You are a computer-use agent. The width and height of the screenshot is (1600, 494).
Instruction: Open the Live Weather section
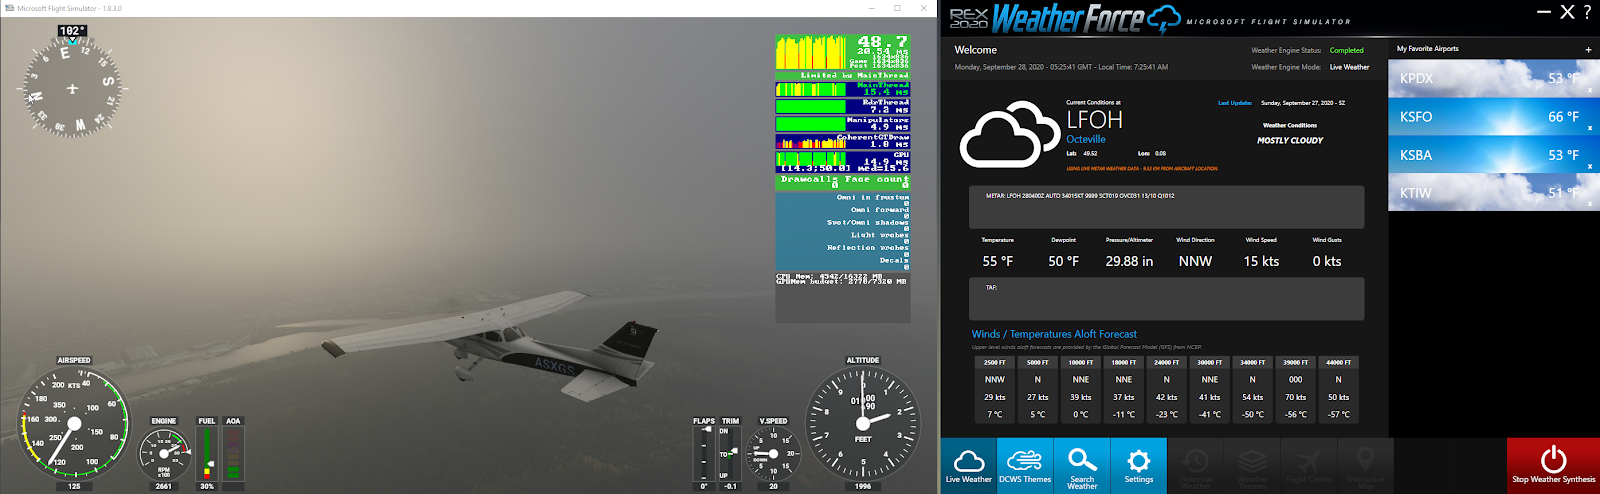[969, 466]
